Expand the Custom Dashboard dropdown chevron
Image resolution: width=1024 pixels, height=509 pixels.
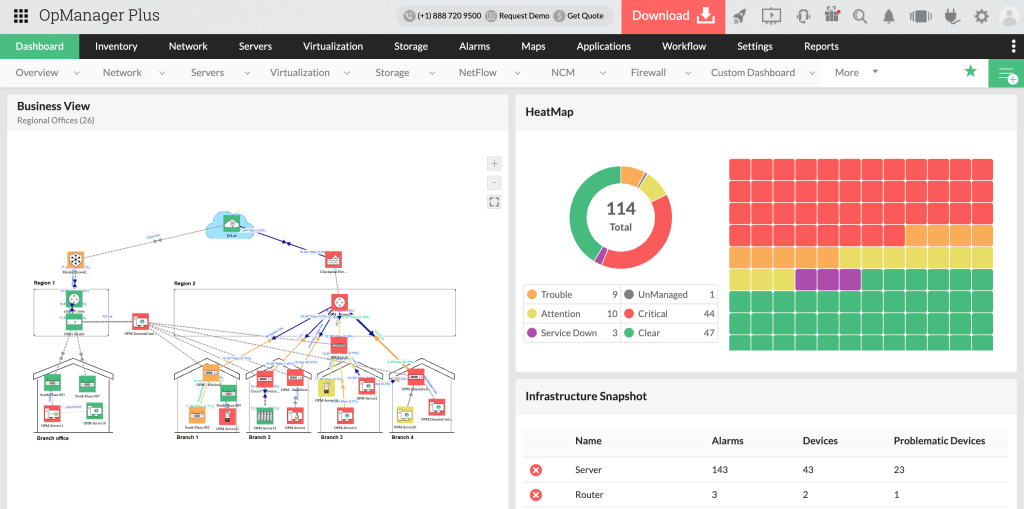(x=813, y=73)
